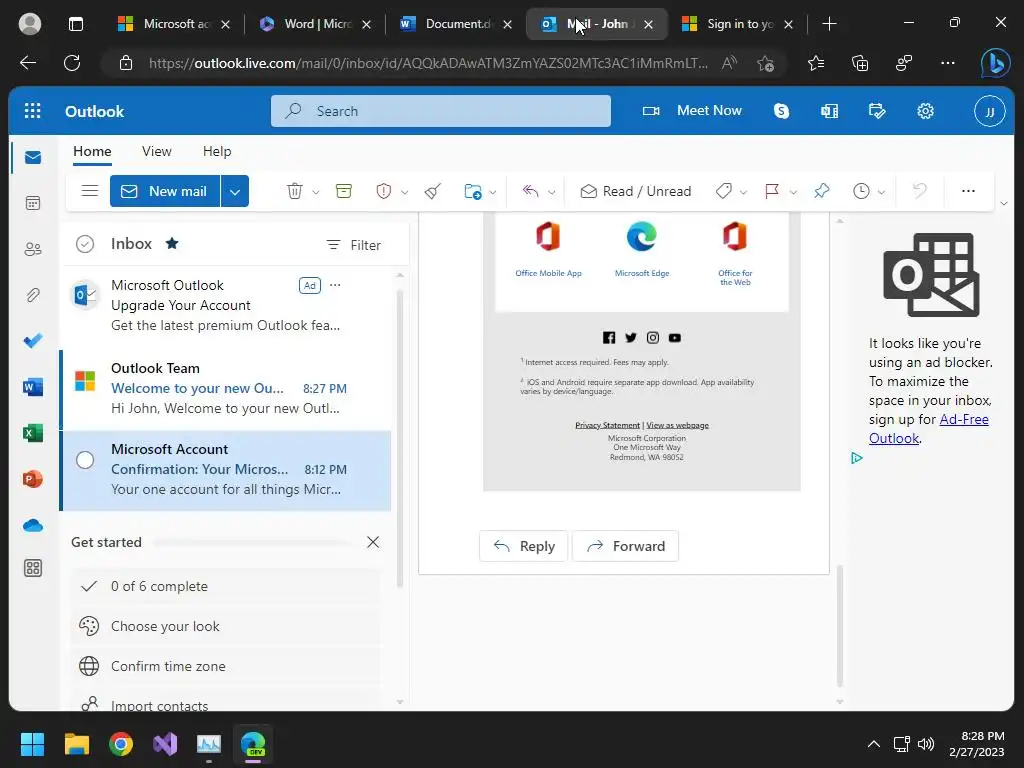
Task: Start a Meet Now video call
Action: coord(692,111)
